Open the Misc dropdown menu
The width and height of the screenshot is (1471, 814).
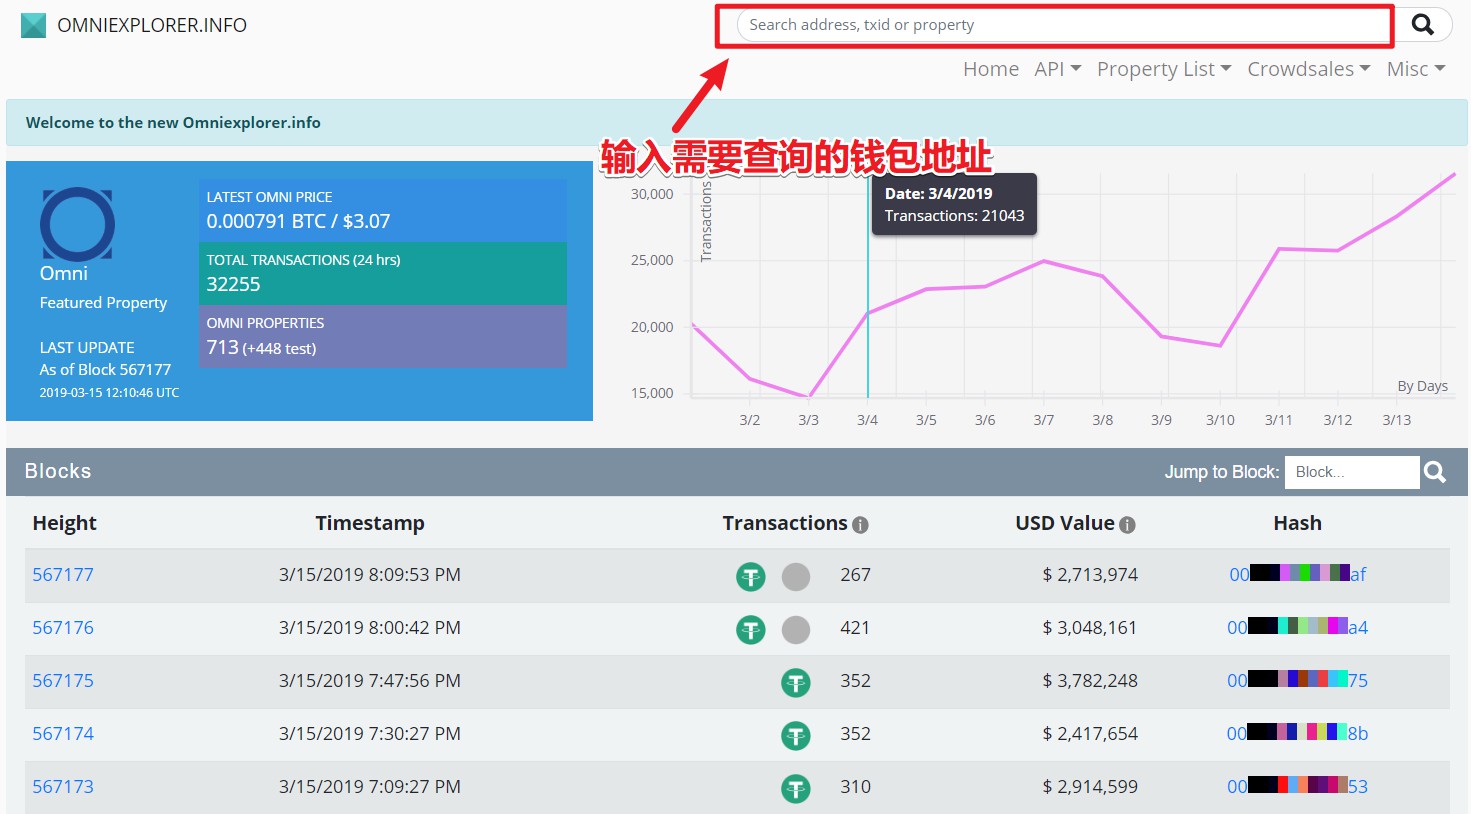coord(1416,69)
